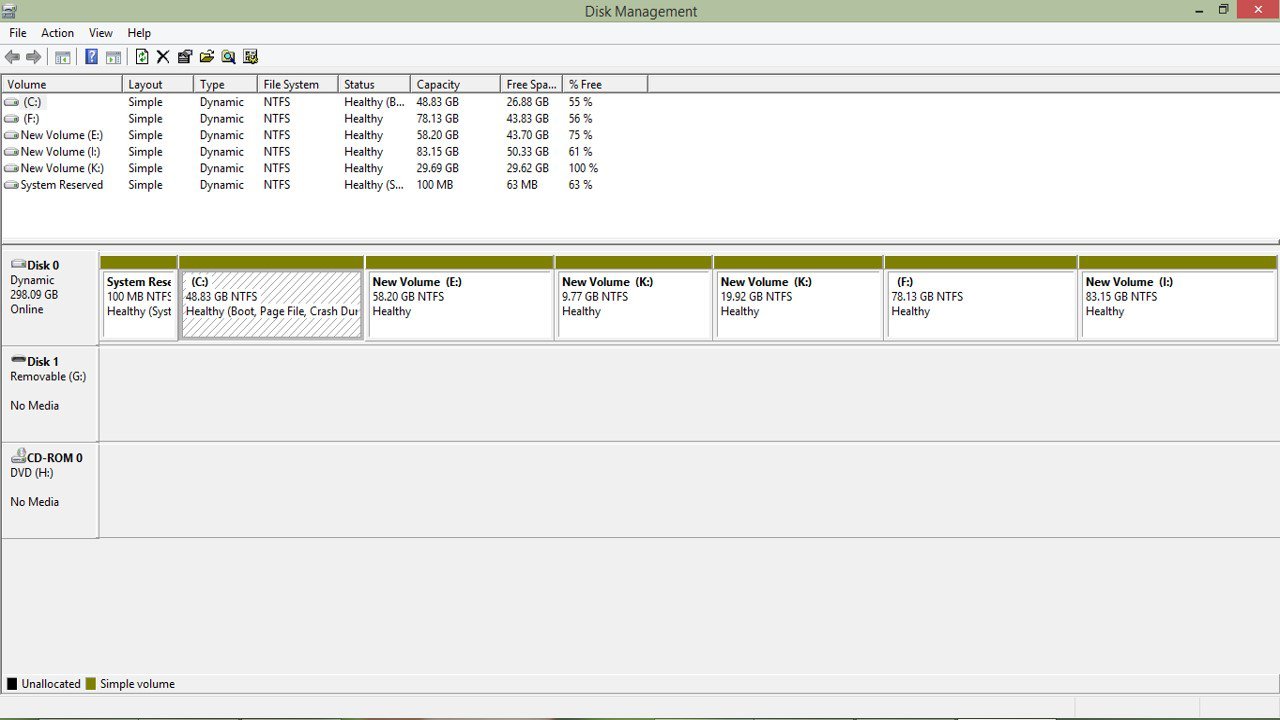Click the Settings icon at toolbar end
Screen dimensions: 1280x720
tap(251, 57)
